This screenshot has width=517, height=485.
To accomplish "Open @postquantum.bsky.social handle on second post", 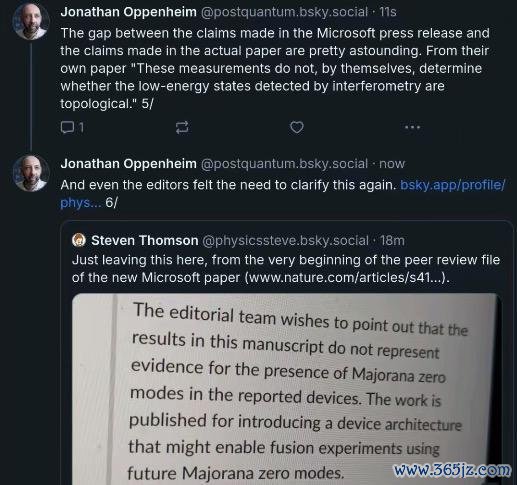I will pos(284,164).
